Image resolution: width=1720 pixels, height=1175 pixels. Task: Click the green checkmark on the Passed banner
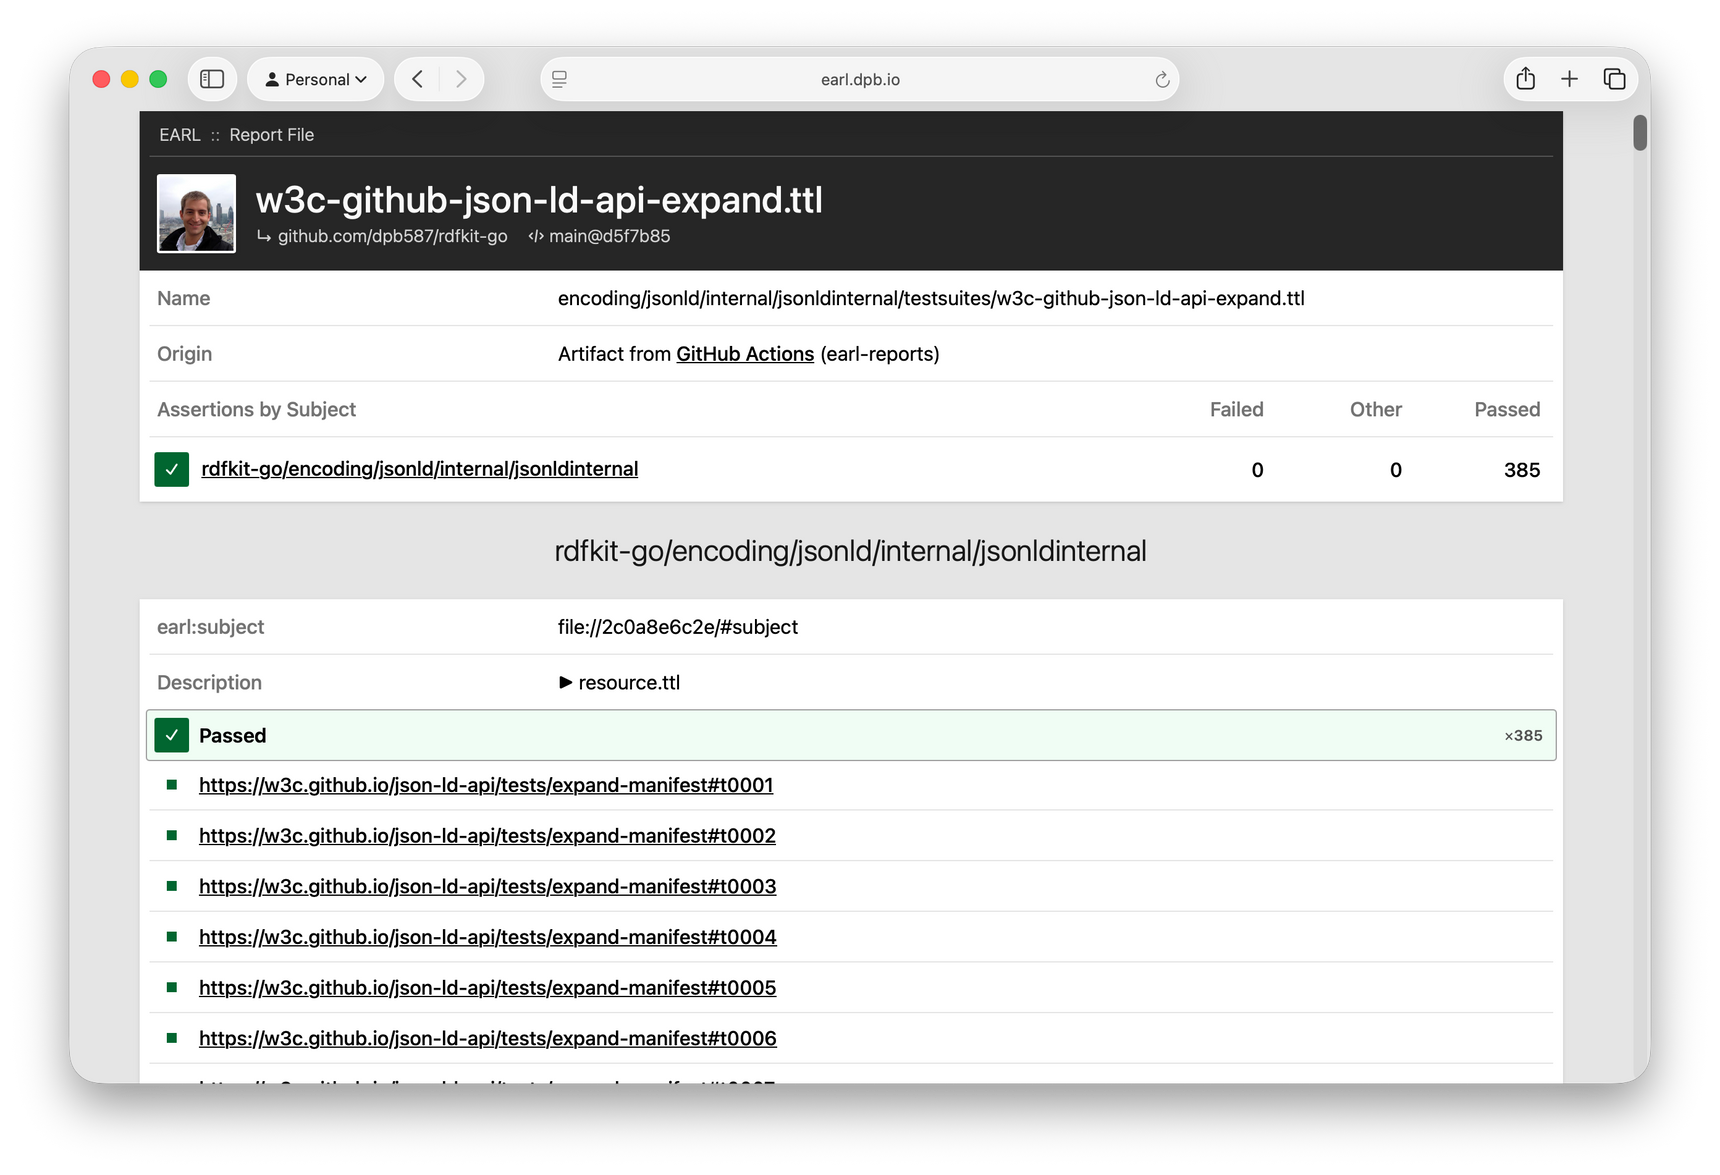coord(172,734)
